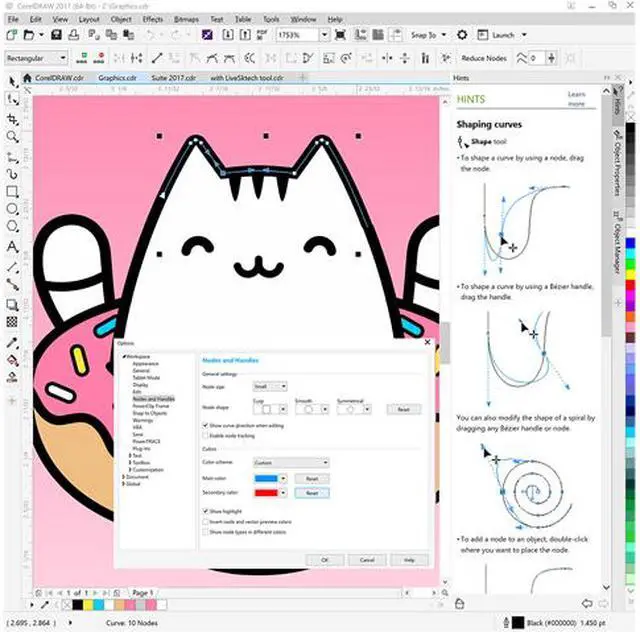This screenshot has width=640, height=632.
Task: Enable node tracking checkbox
Action: (x=205, y=436)
